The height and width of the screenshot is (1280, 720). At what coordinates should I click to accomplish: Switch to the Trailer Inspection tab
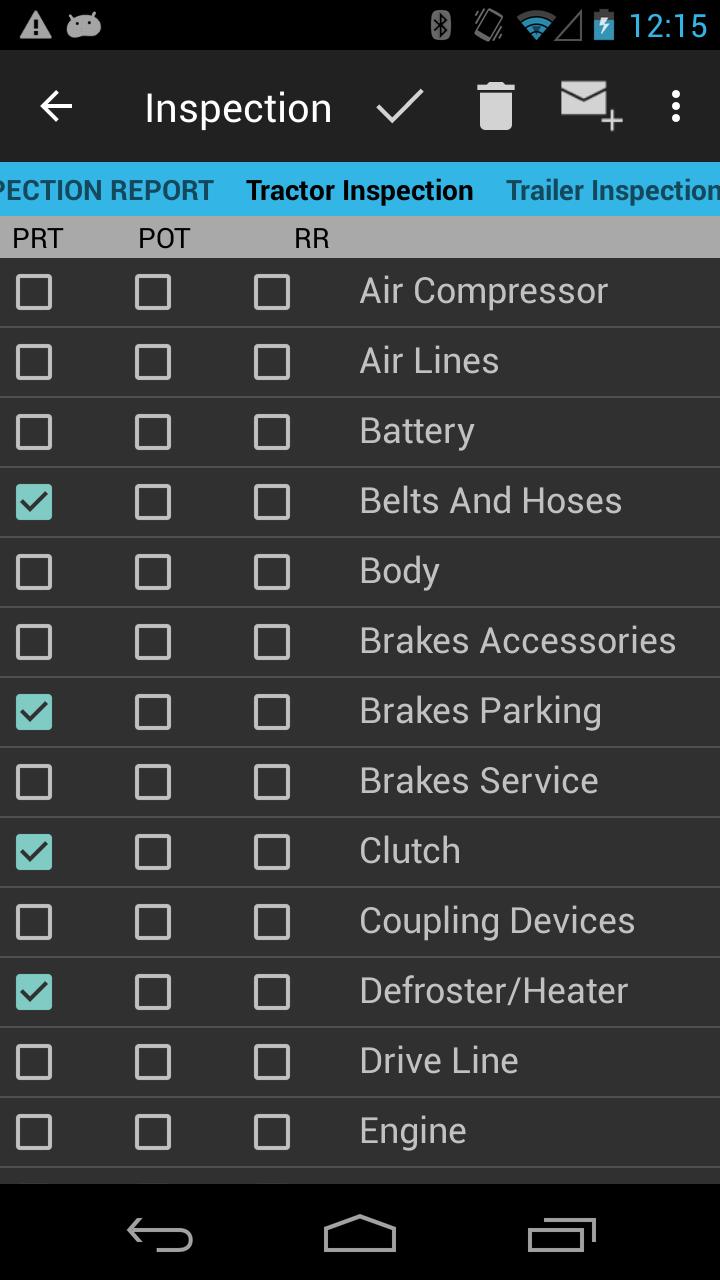(612, 190)
